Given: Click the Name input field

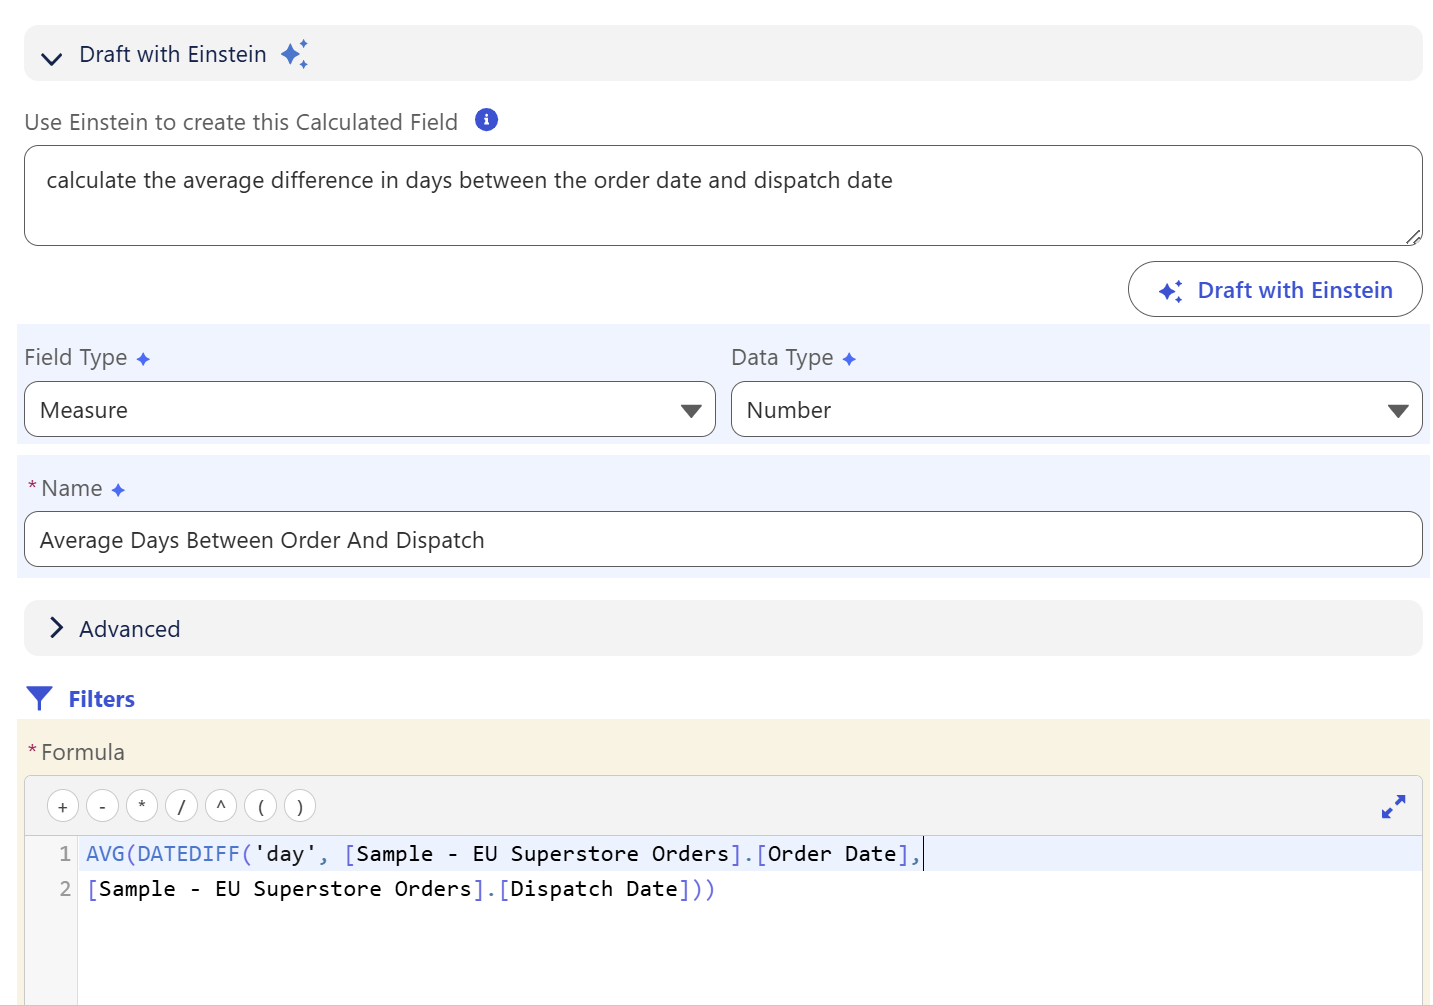Looking at the screenshot, I should click(723, 539).
